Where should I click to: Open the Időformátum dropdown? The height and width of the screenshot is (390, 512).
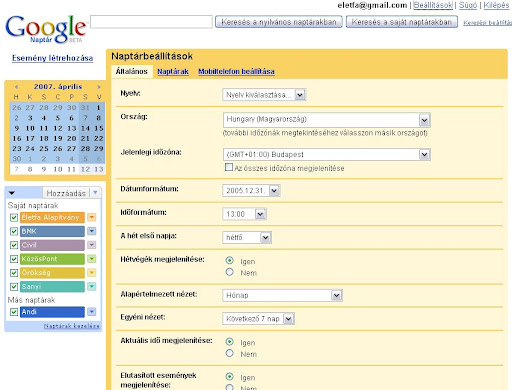click(244, 214)
